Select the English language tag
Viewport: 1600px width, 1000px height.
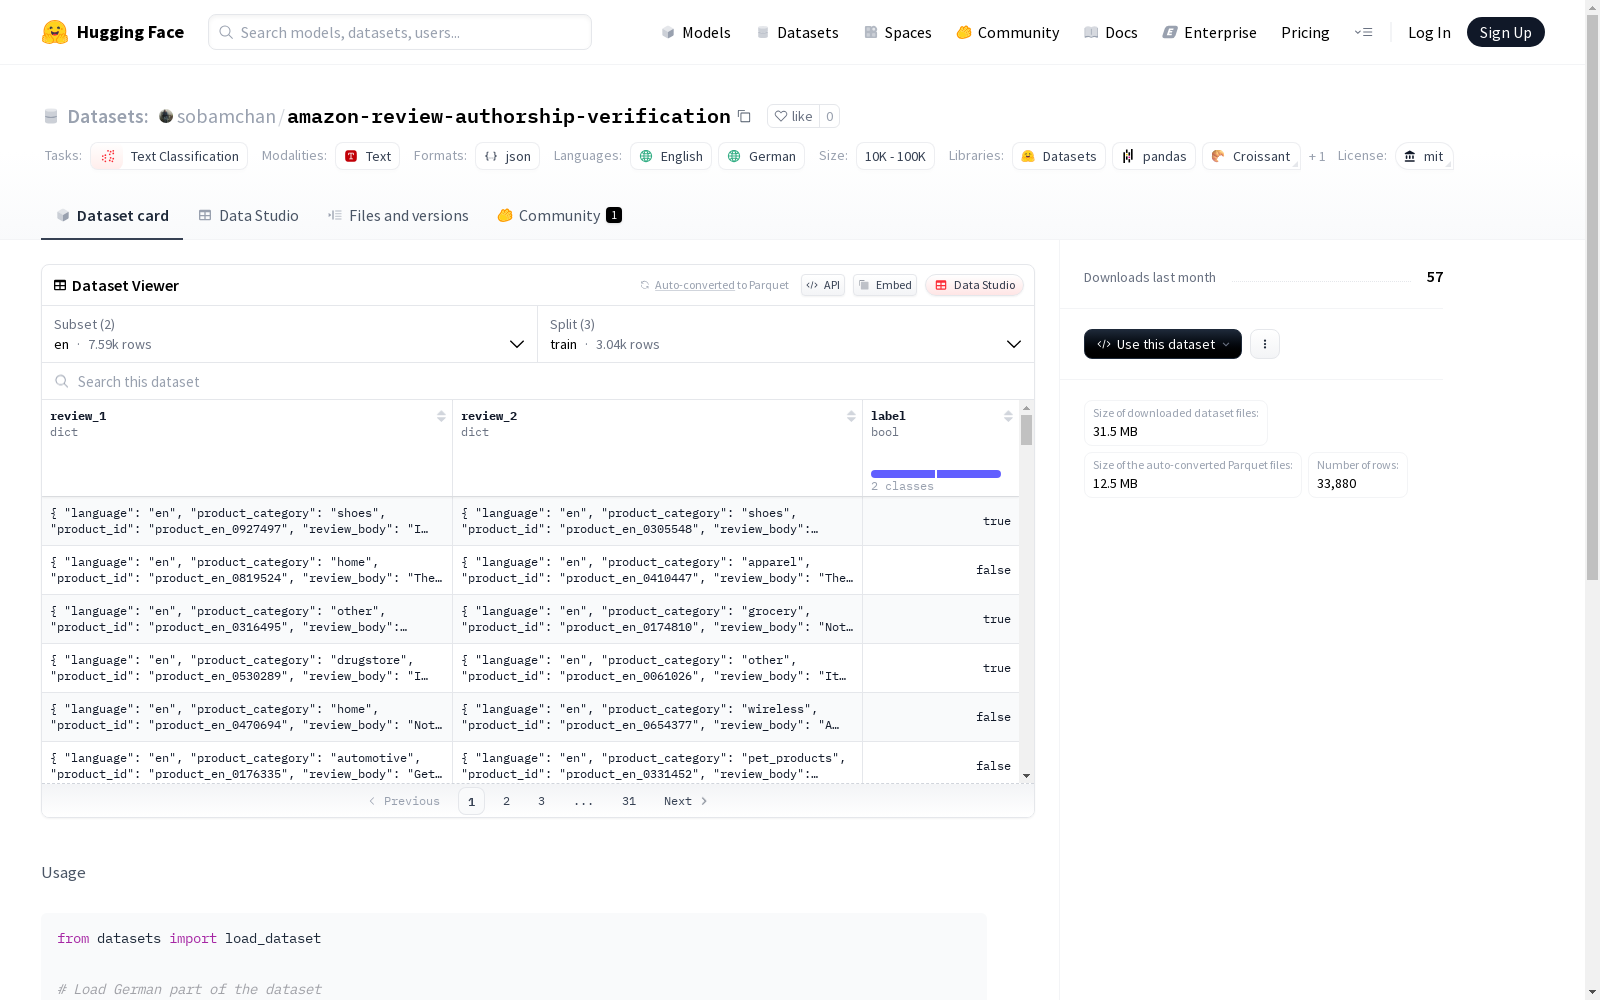pos(671,156)
